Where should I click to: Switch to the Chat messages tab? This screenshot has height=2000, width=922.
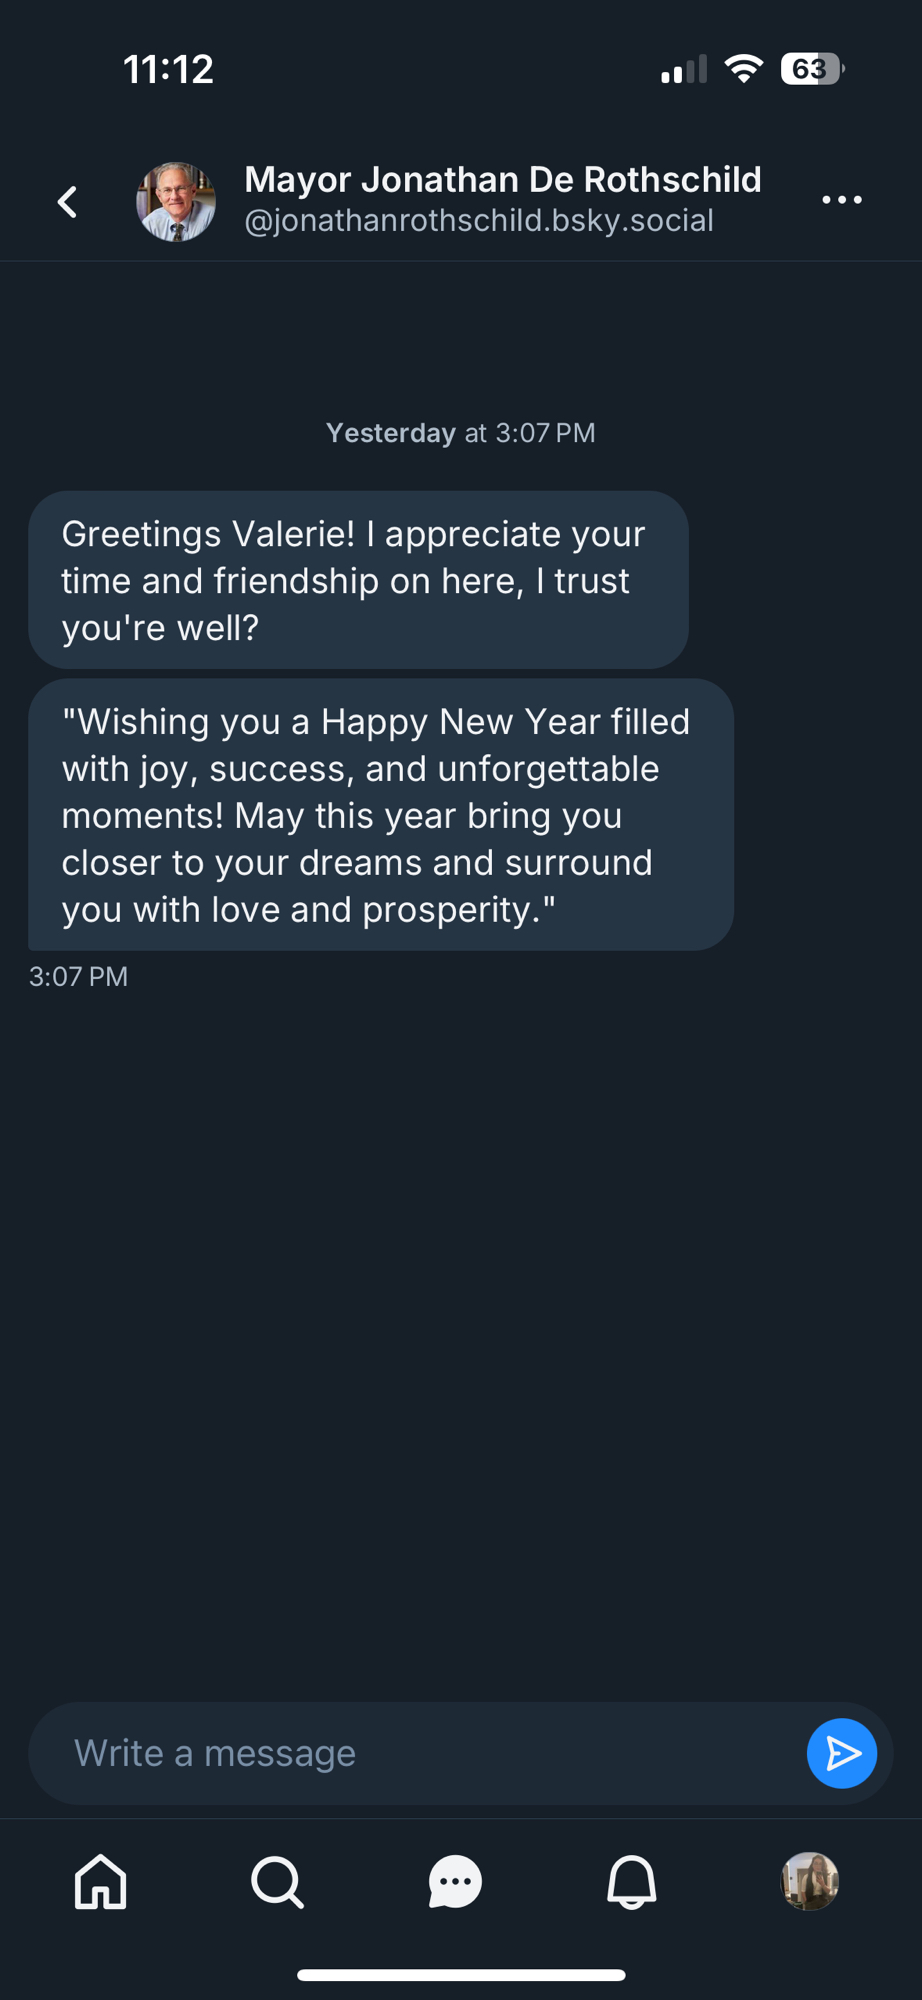click(x=455, y=1882)
